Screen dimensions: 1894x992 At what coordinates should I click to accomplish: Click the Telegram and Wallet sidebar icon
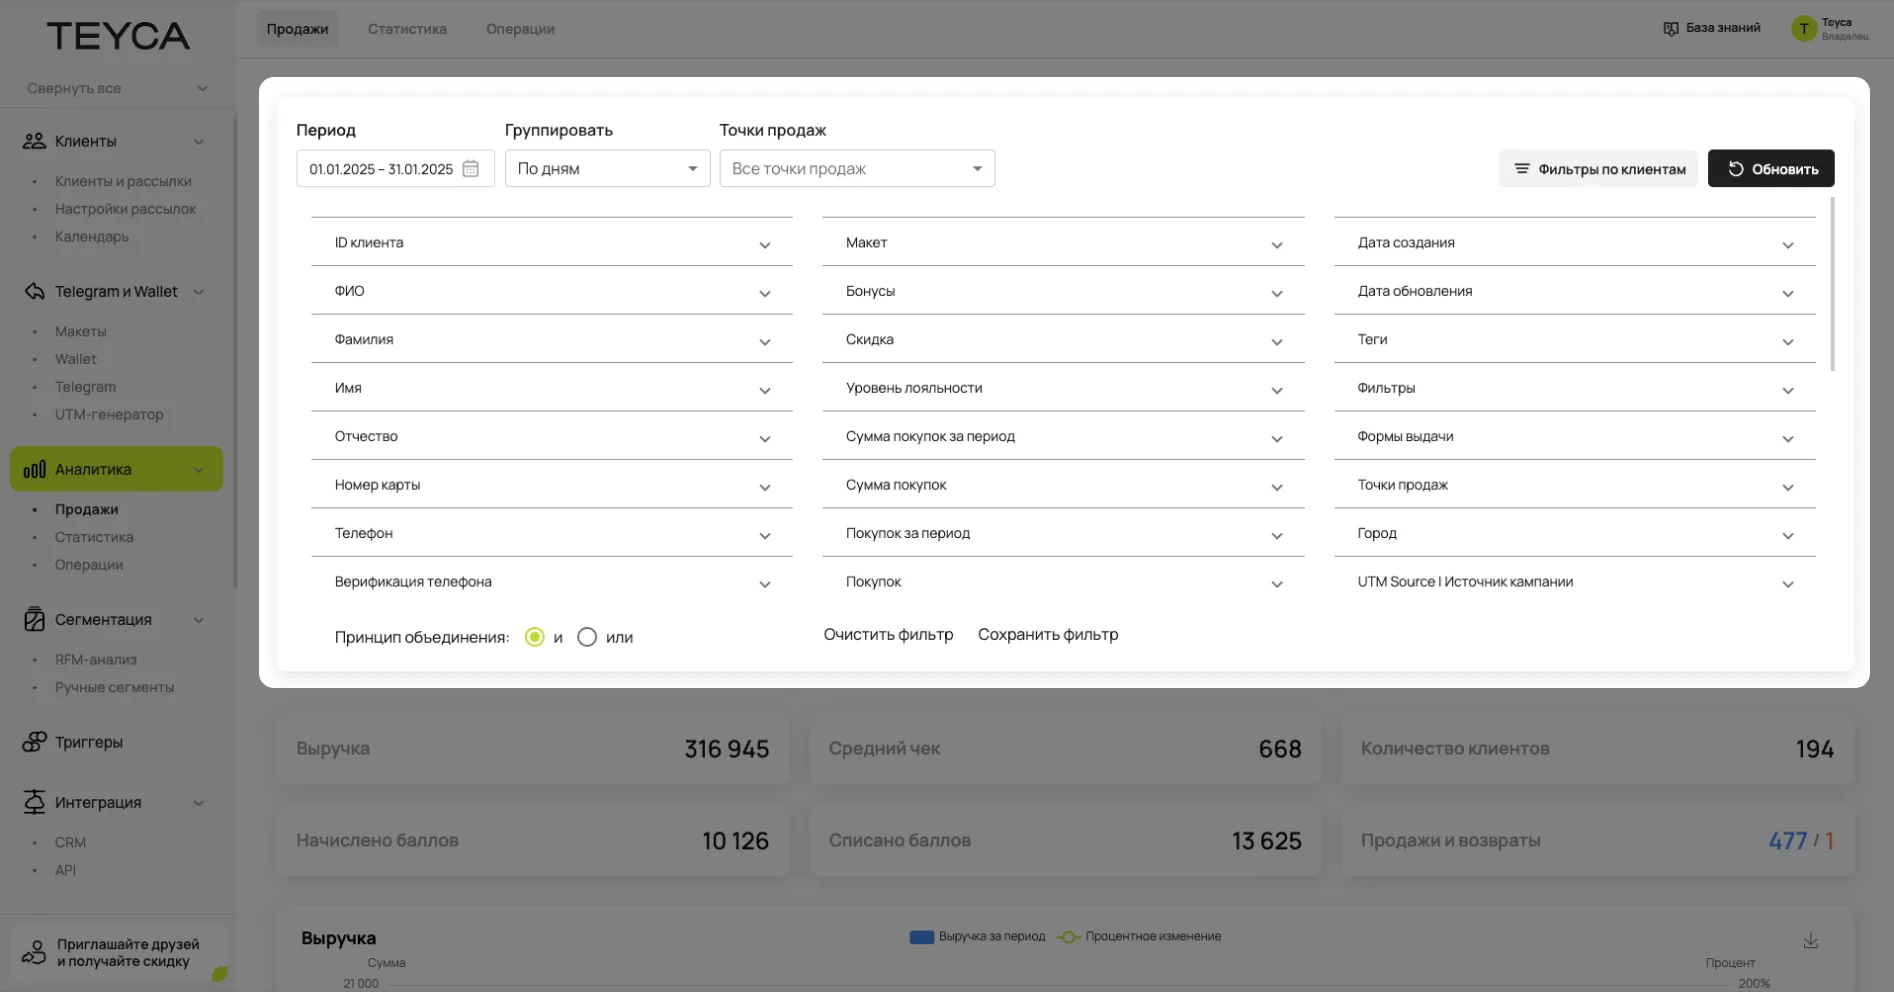[34, 291]
